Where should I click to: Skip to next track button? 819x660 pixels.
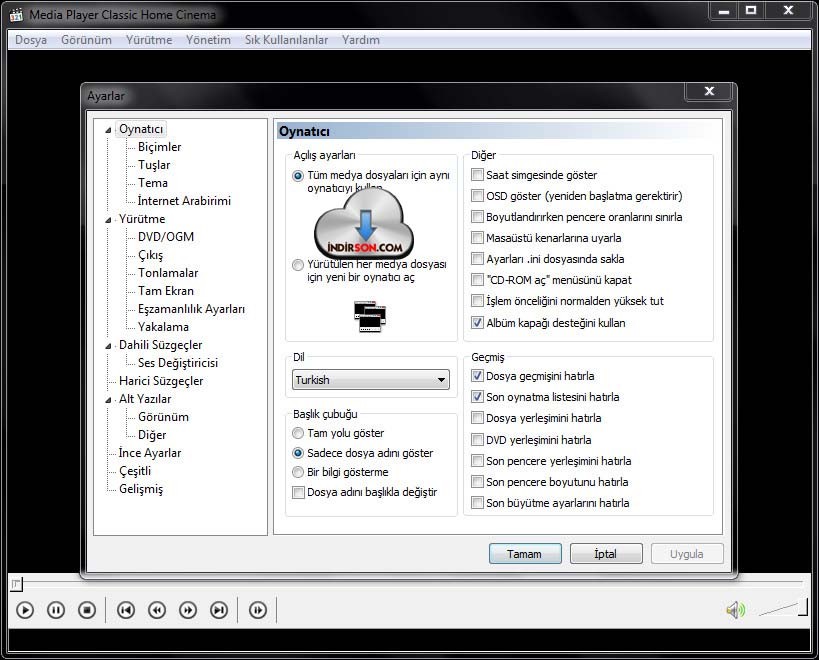click(219, 610)
